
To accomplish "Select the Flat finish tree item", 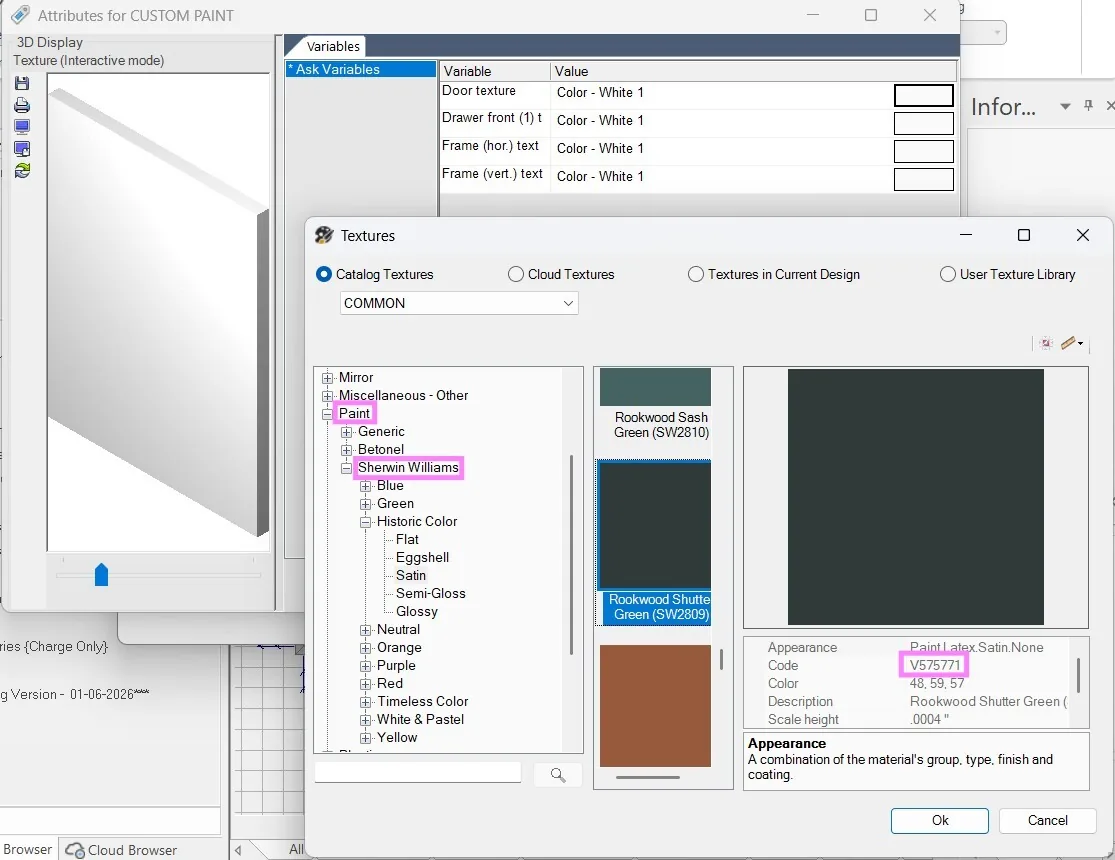I will tap(407, 540).
